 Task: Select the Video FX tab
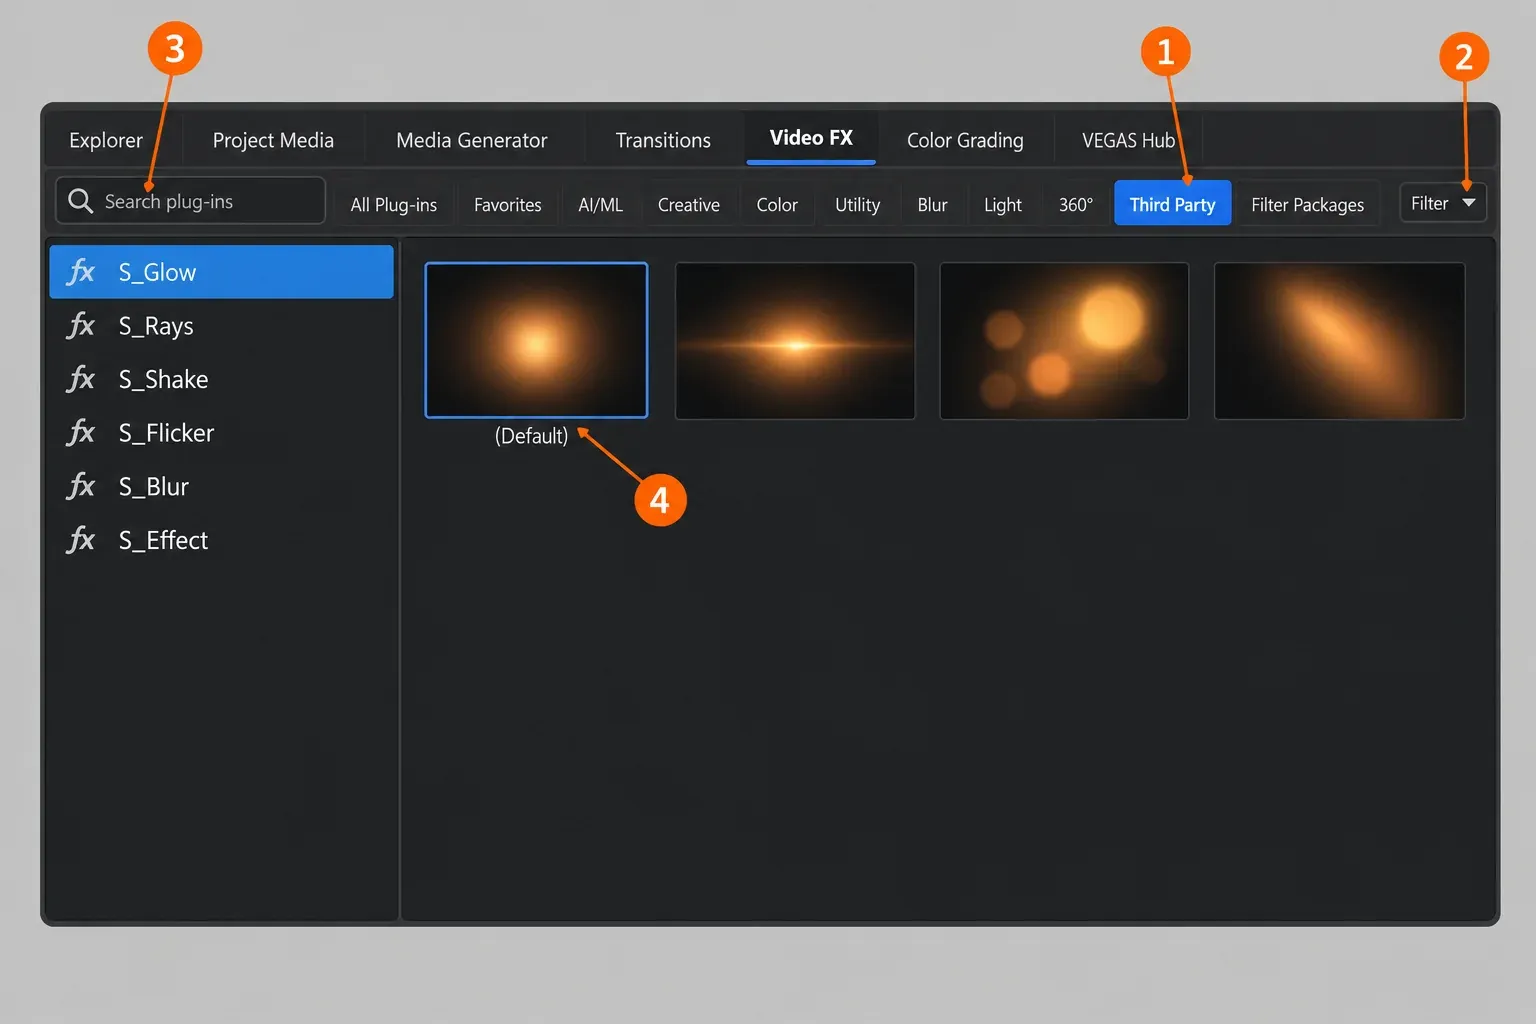pyautogui.click(x=811, y=138)
